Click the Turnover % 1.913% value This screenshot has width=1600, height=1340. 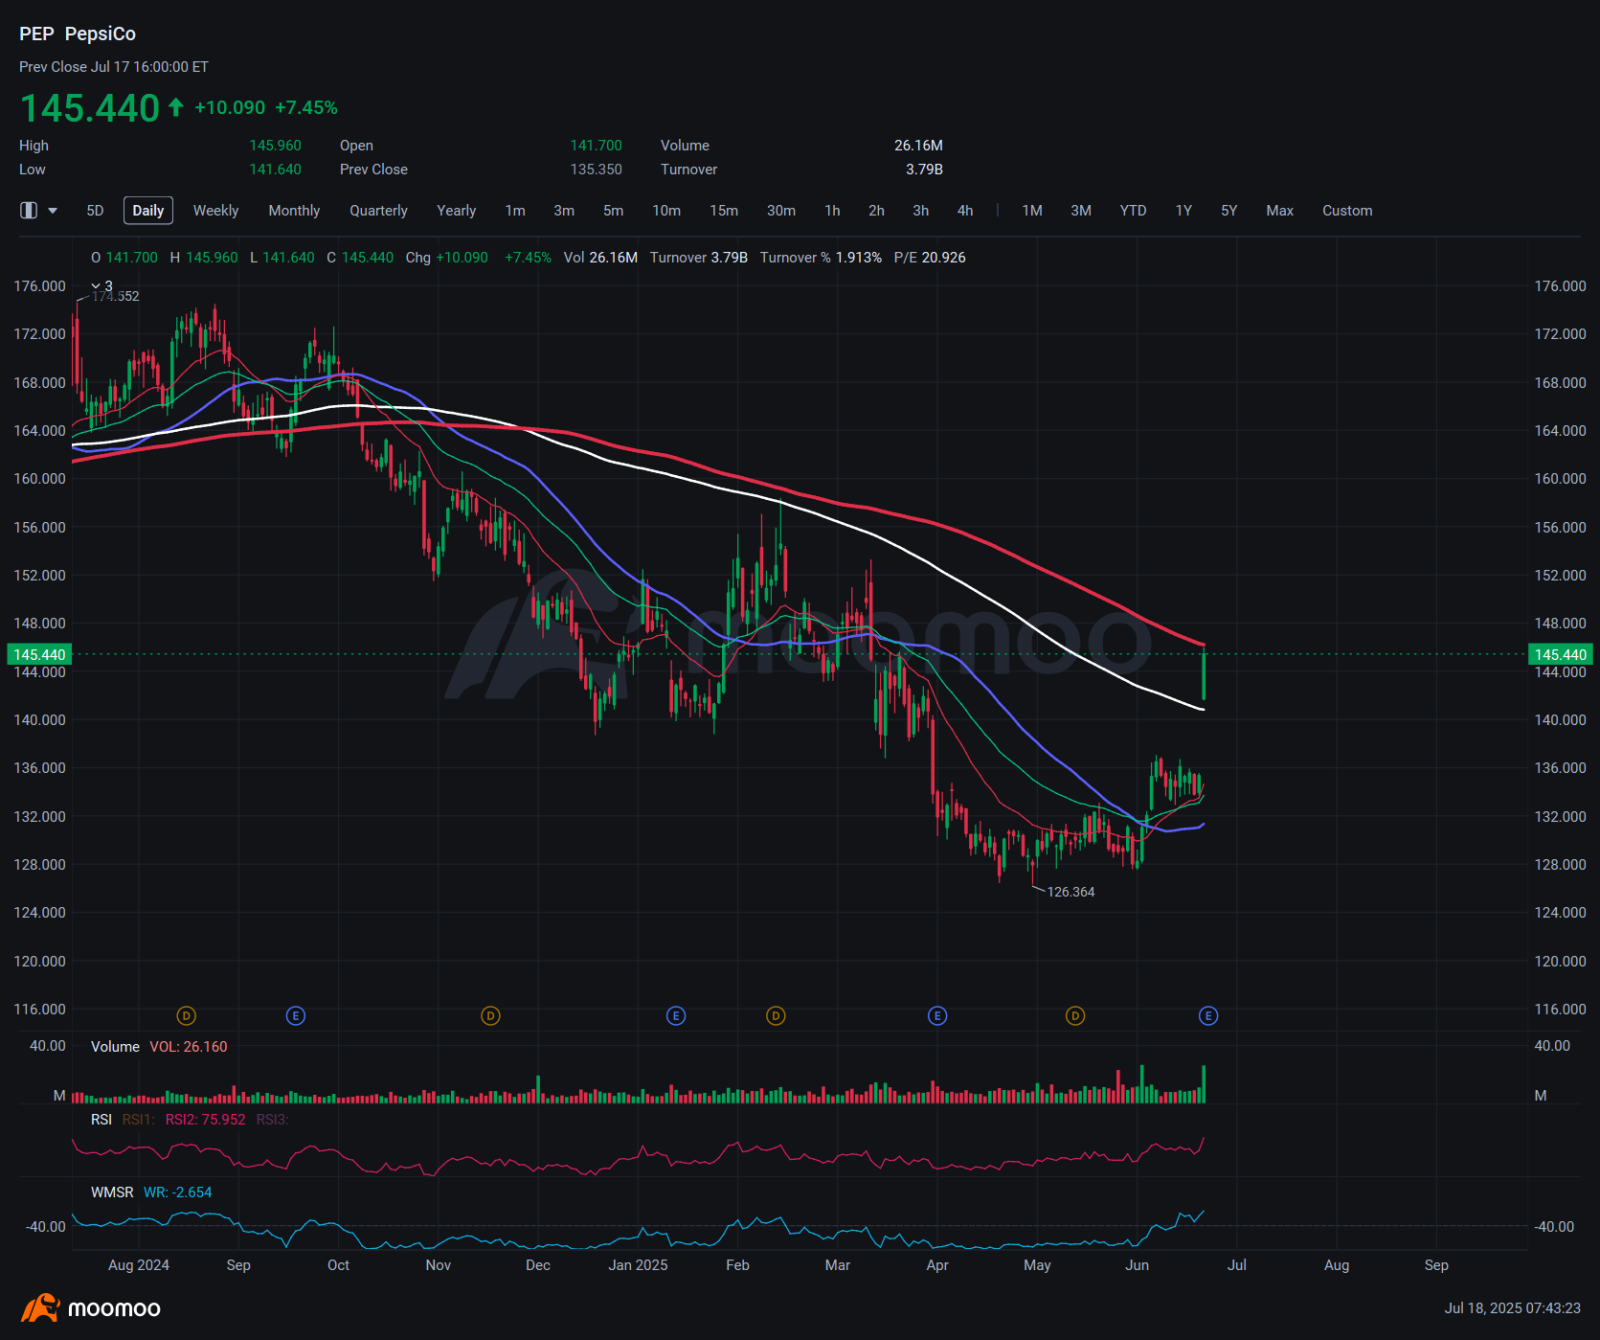[821, 258]
